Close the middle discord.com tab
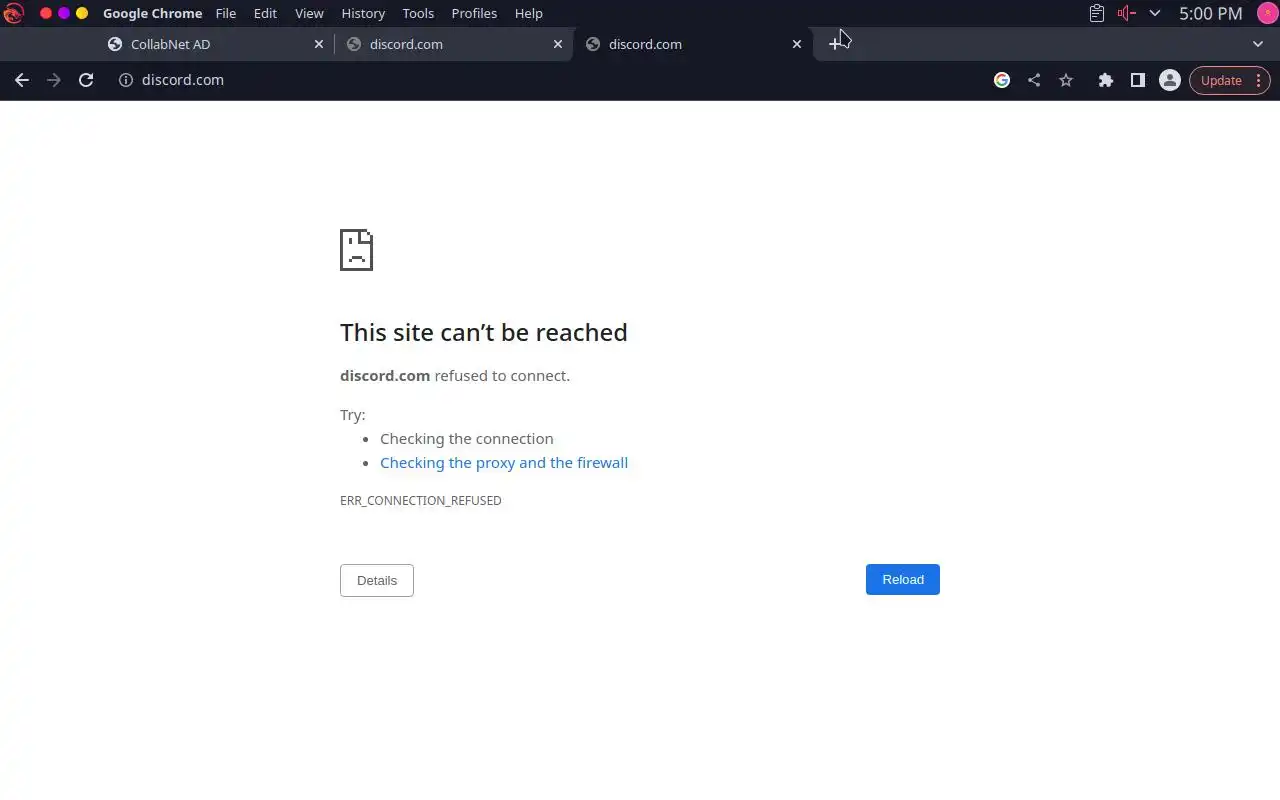 point(558,44)
